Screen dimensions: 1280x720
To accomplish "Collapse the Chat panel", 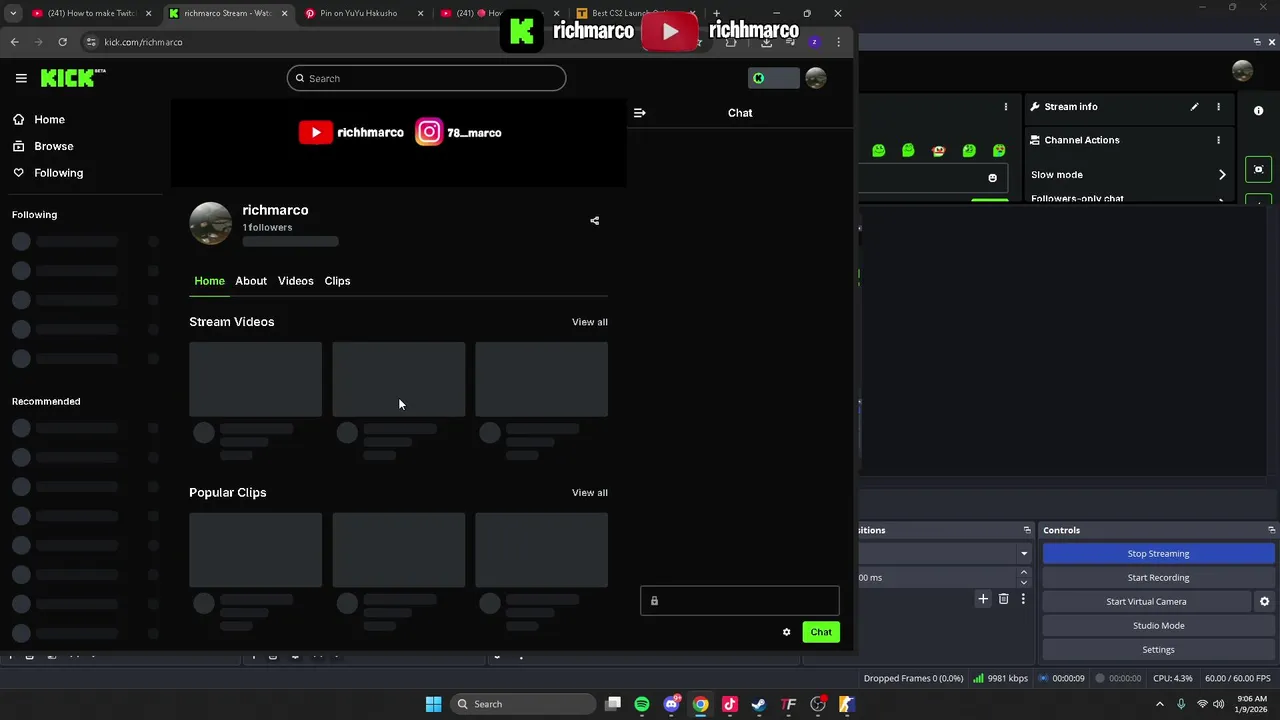I will [x=640, y=113].
